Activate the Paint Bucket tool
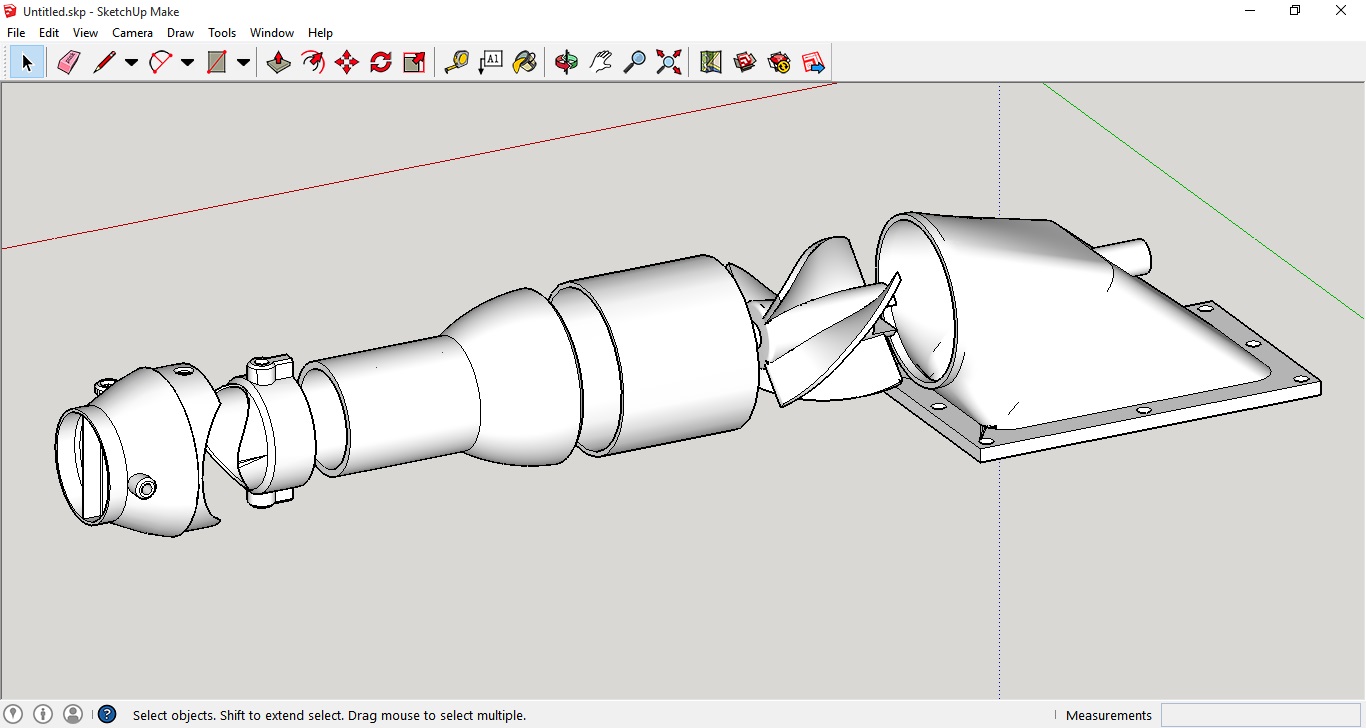 (x=524, y=63)
